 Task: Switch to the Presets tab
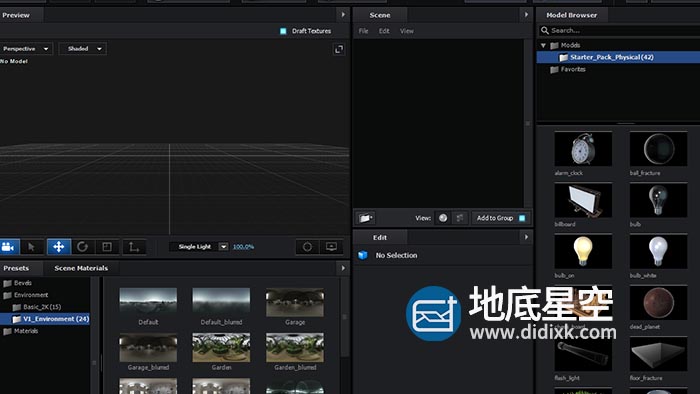click(x=16, y=268)
